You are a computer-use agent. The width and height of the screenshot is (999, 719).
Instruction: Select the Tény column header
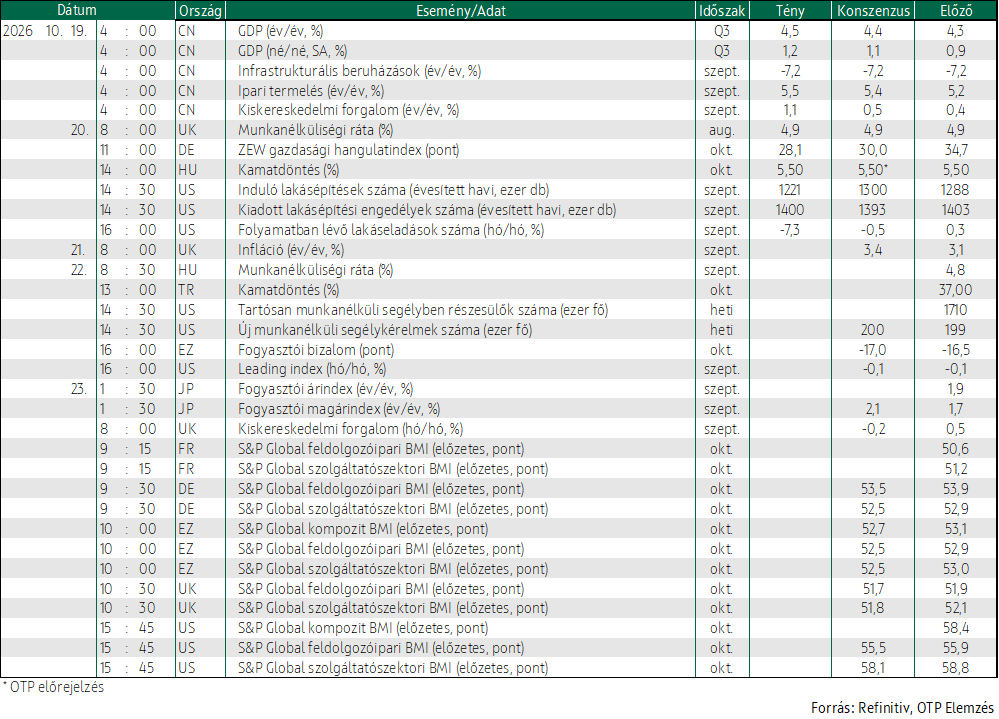tap(790, 10)
